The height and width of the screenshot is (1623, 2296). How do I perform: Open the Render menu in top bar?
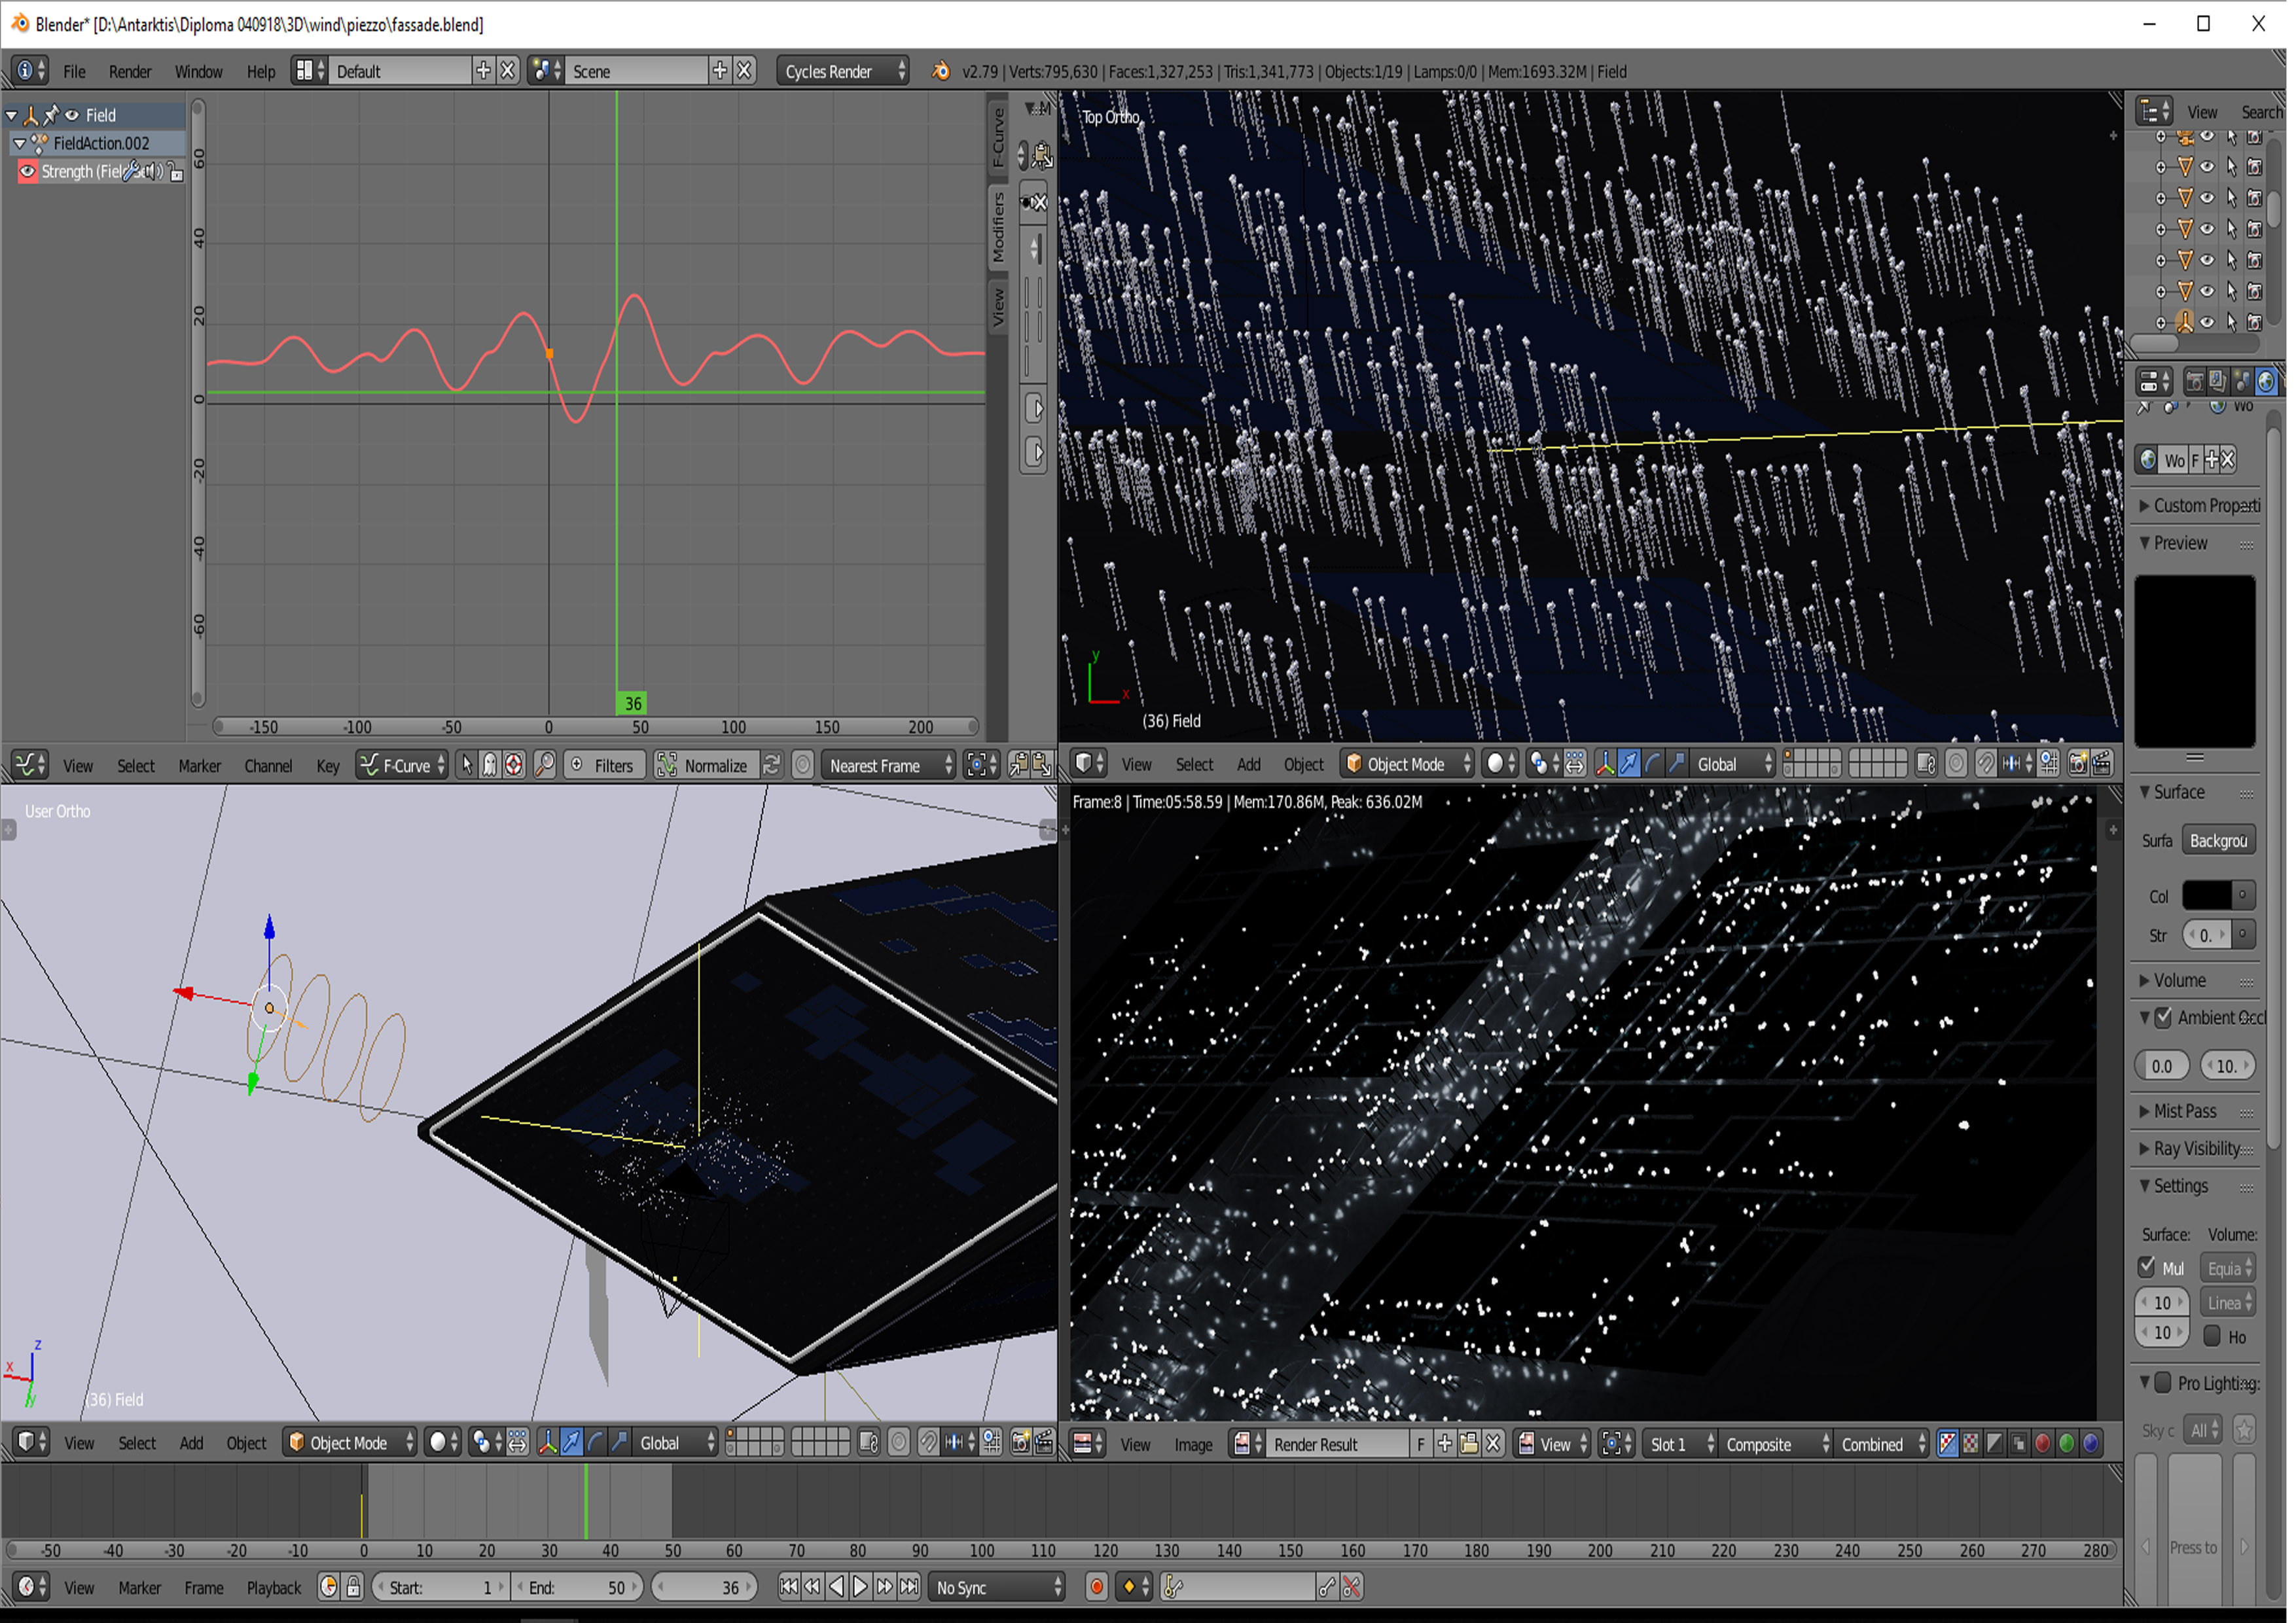pos(130,72)
